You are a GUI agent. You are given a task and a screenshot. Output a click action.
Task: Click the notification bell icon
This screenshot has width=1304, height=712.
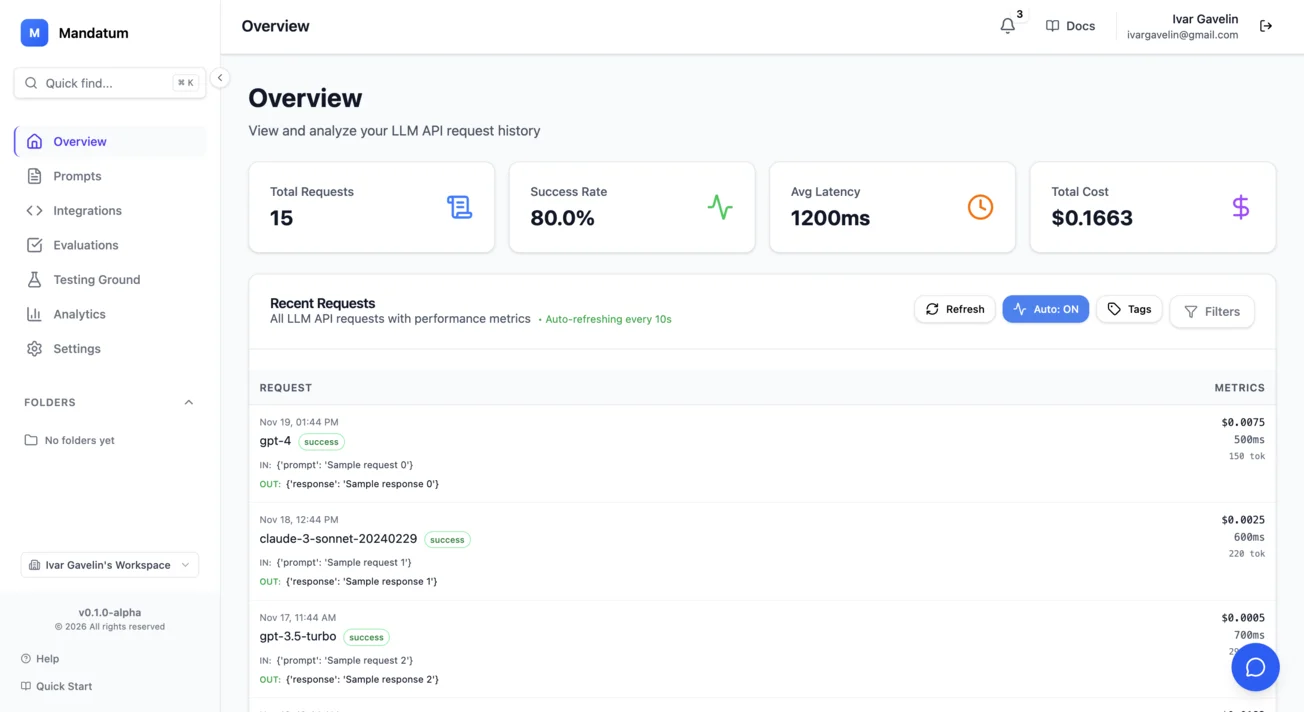point(1007,26)
